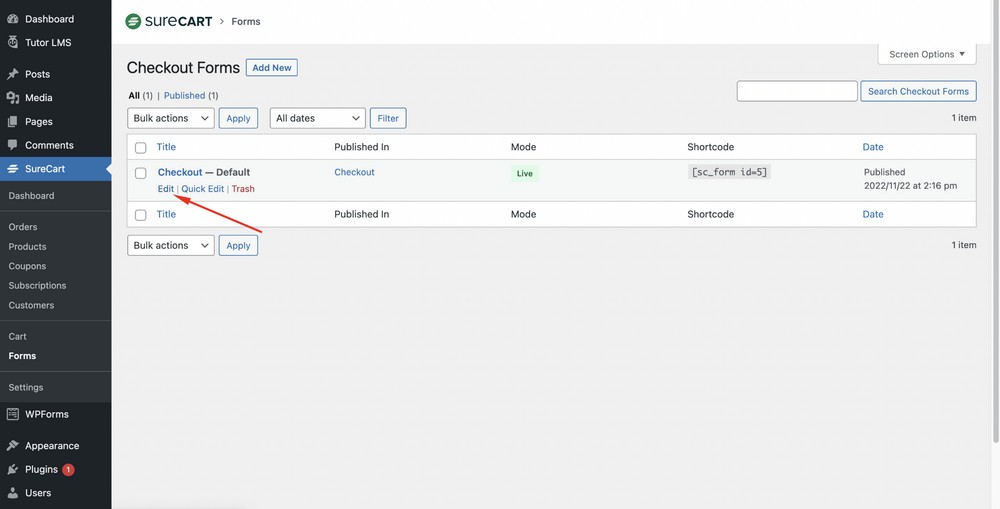Click the Media library icon
Image resolution: width=1000 pixels, height=509 pixels.
[12, 98]
